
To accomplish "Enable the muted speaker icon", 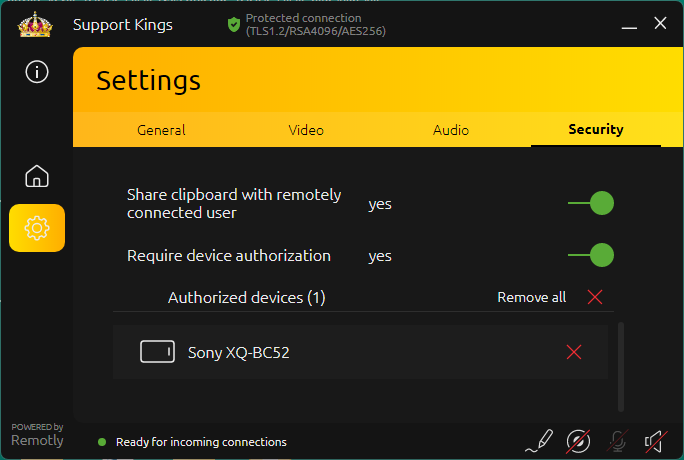I will pos(655,440).
